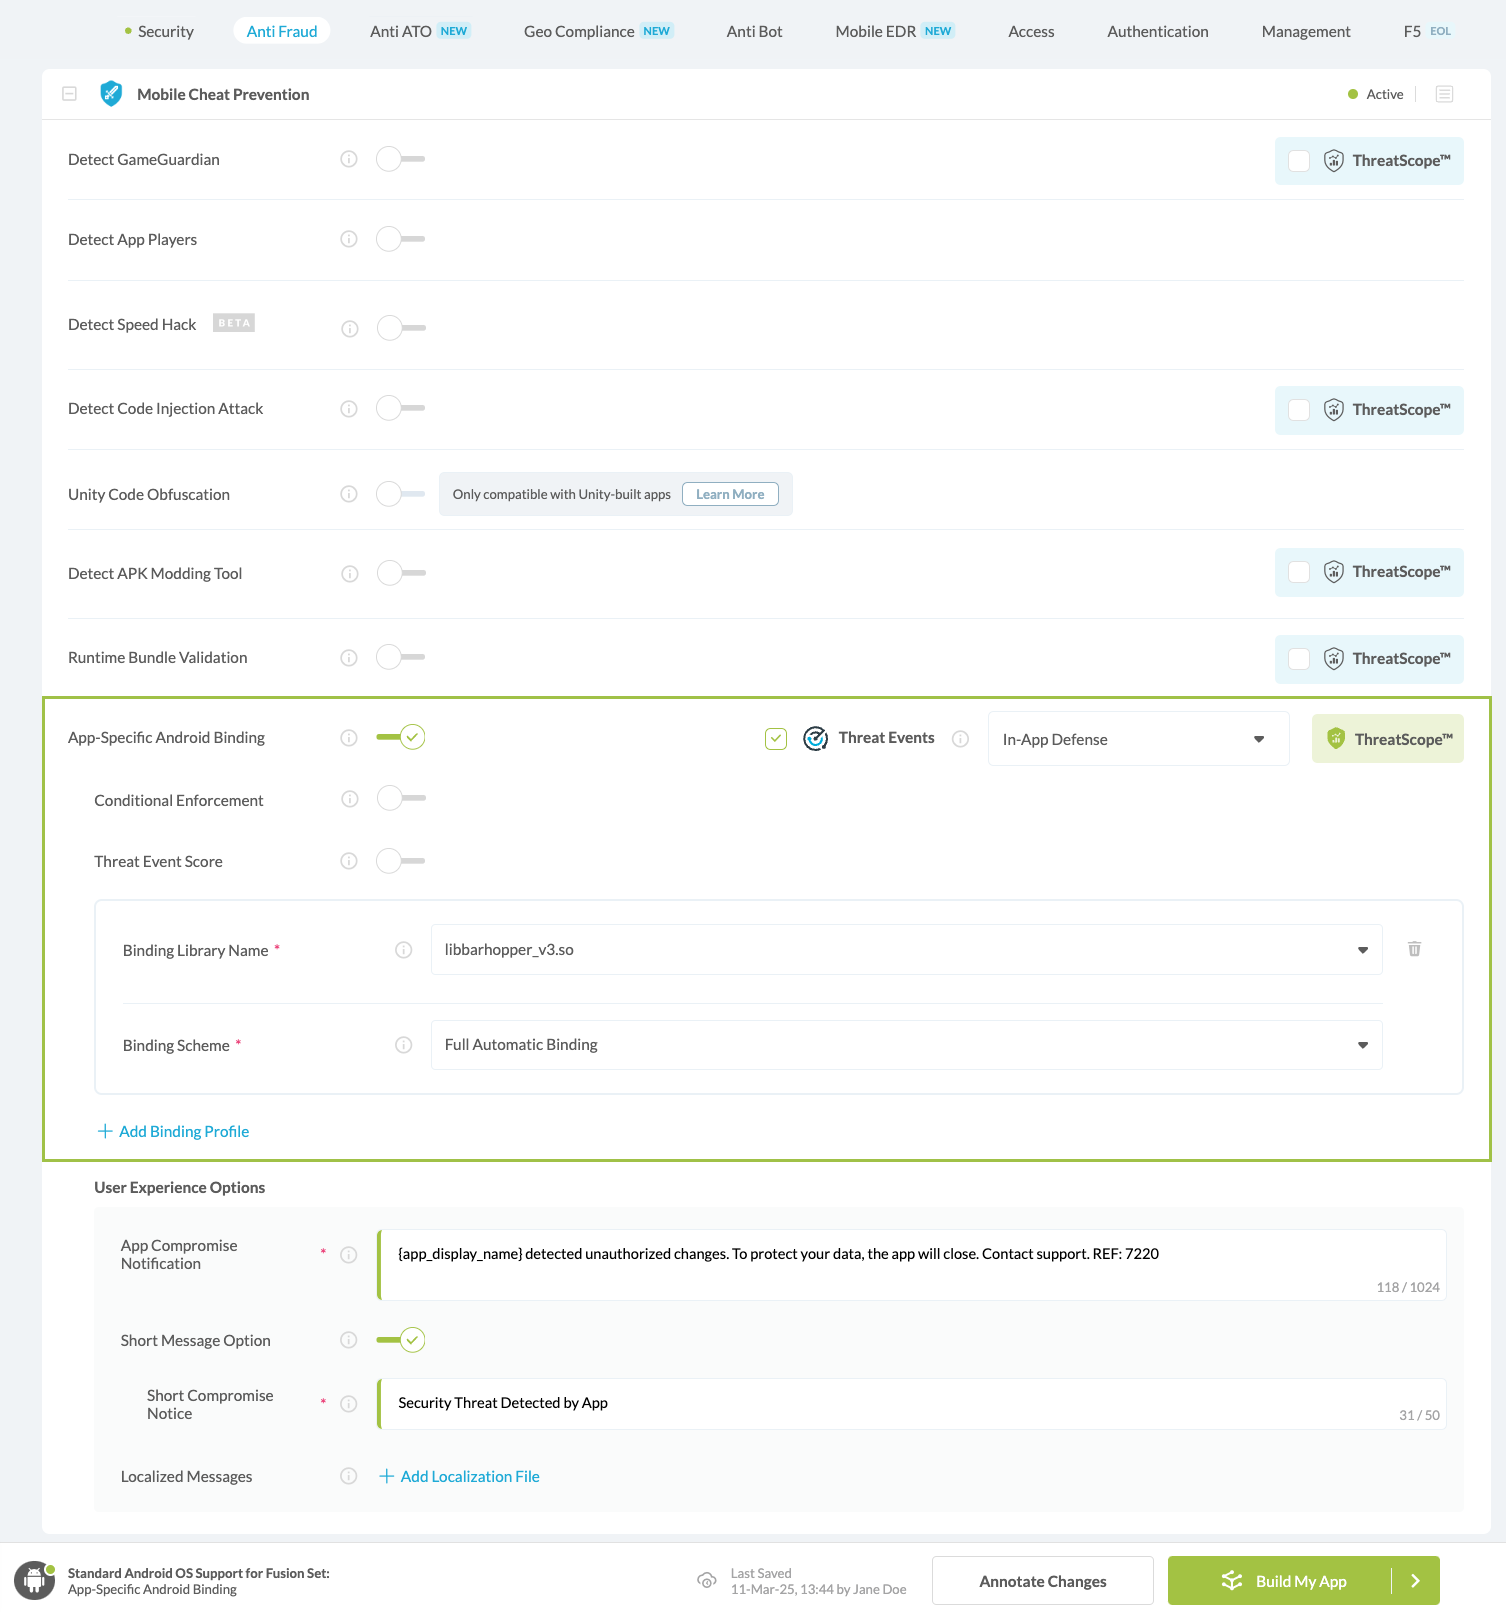Check ThreatScope box for Detect Code Injection

coord(1299,410)
